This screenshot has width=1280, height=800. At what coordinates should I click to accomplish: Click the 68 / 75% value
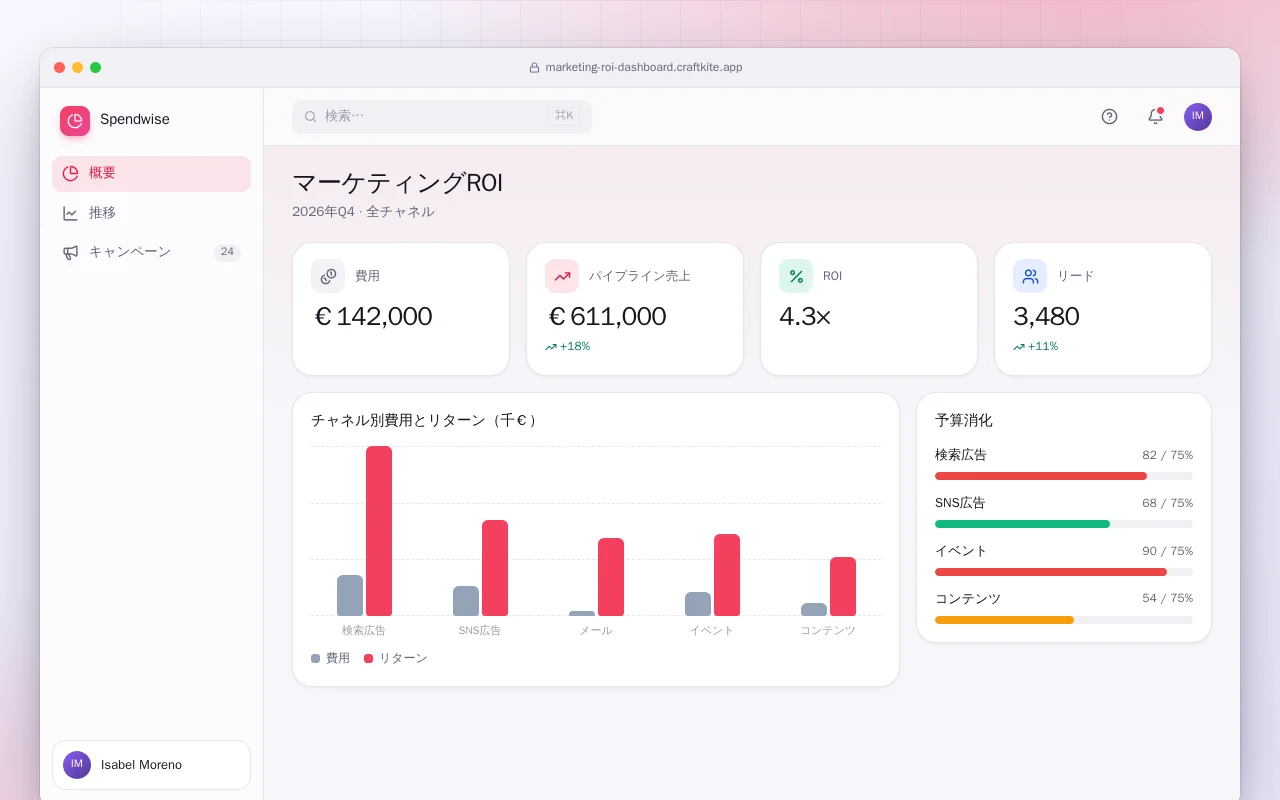1168,503
